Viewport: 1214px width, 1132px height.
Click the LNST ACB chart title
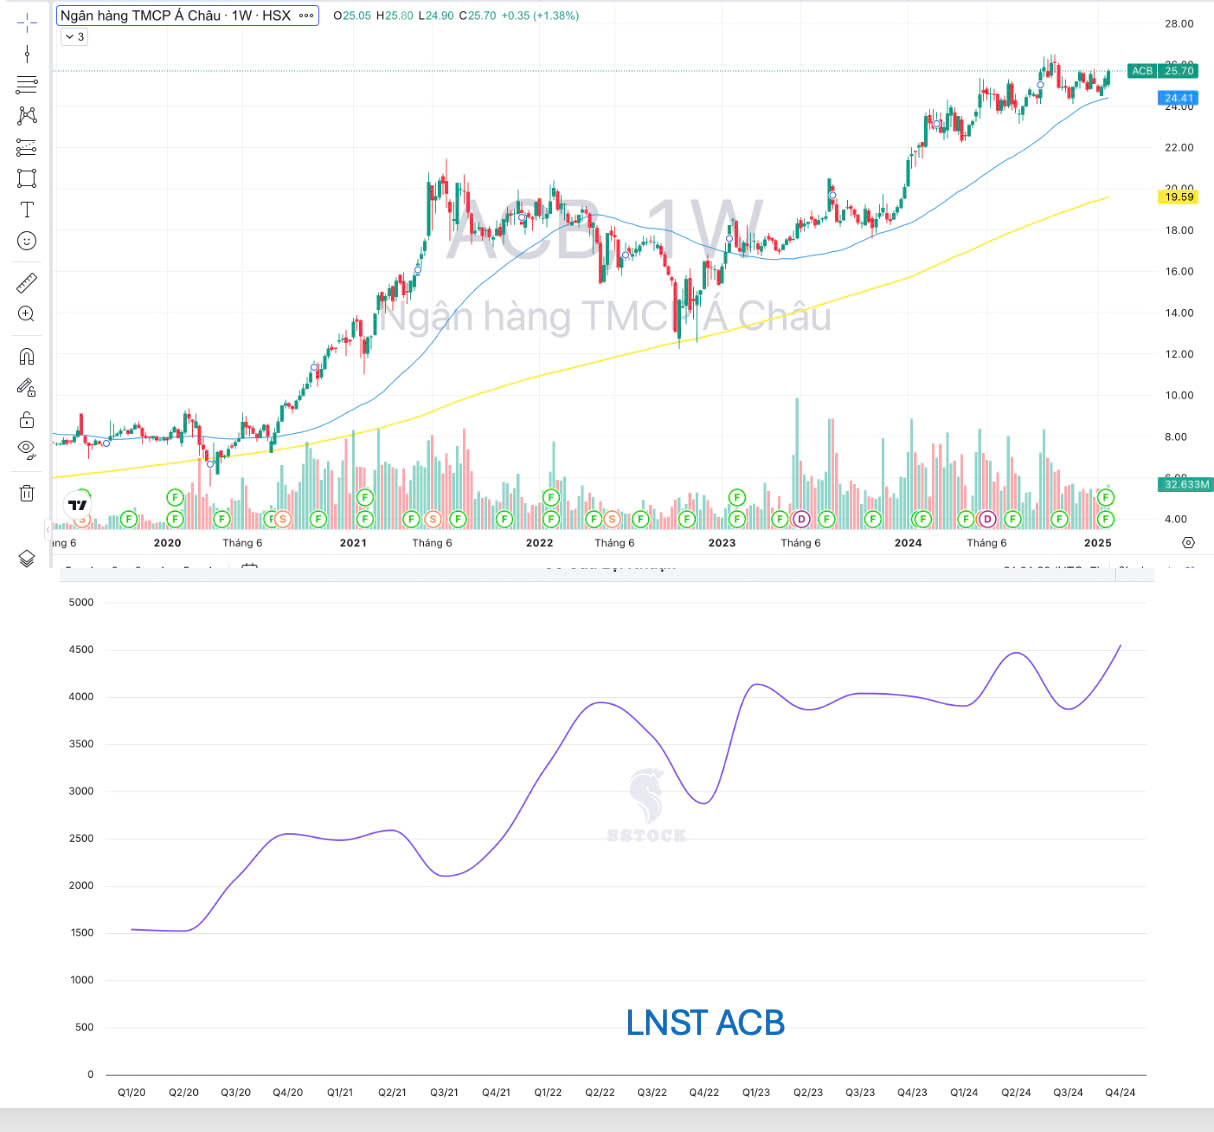pos(705,1023)
